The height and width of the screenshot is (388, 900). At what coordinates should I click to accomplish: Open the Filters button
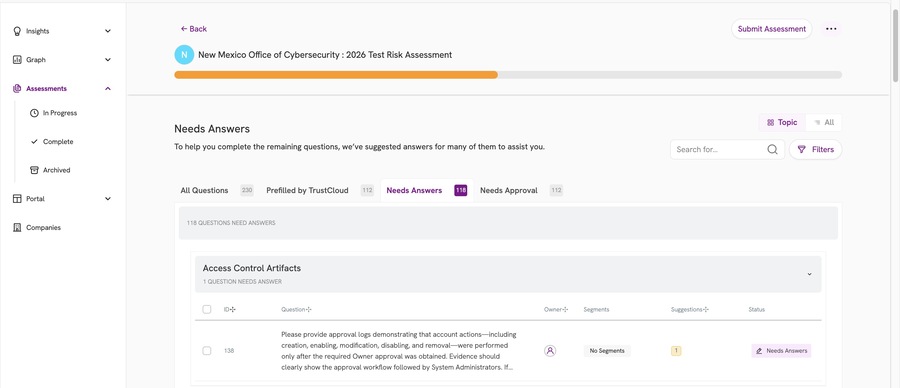pyautogui.click(x=816, y=149)
